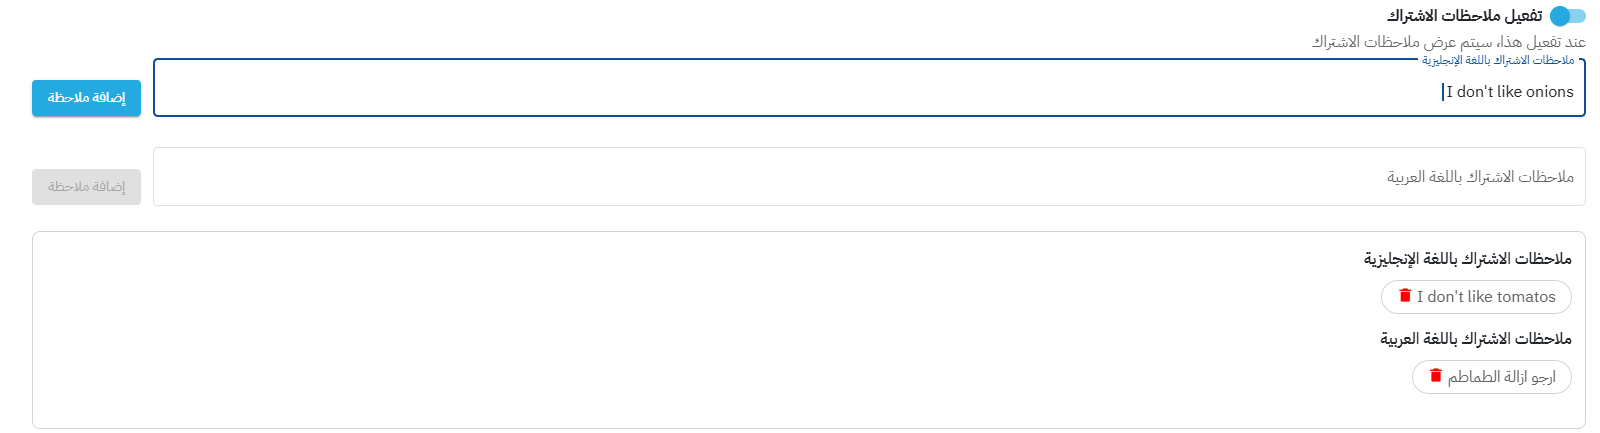Click the word "tomatos" in the English chip
Image resolution: width=1600 pixels, height=433 pixels.
(1527, 297)
